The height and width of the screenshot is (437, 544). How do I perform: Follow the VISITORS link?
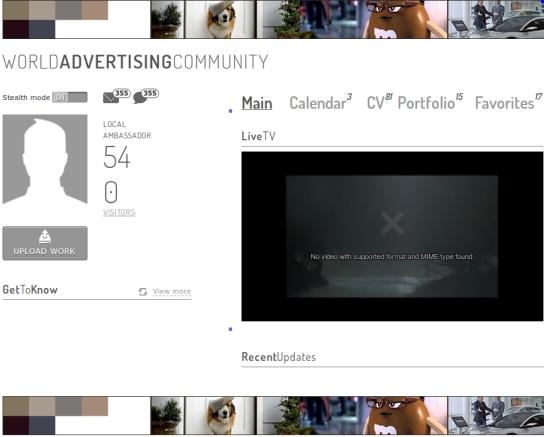[x=119, y=212]
